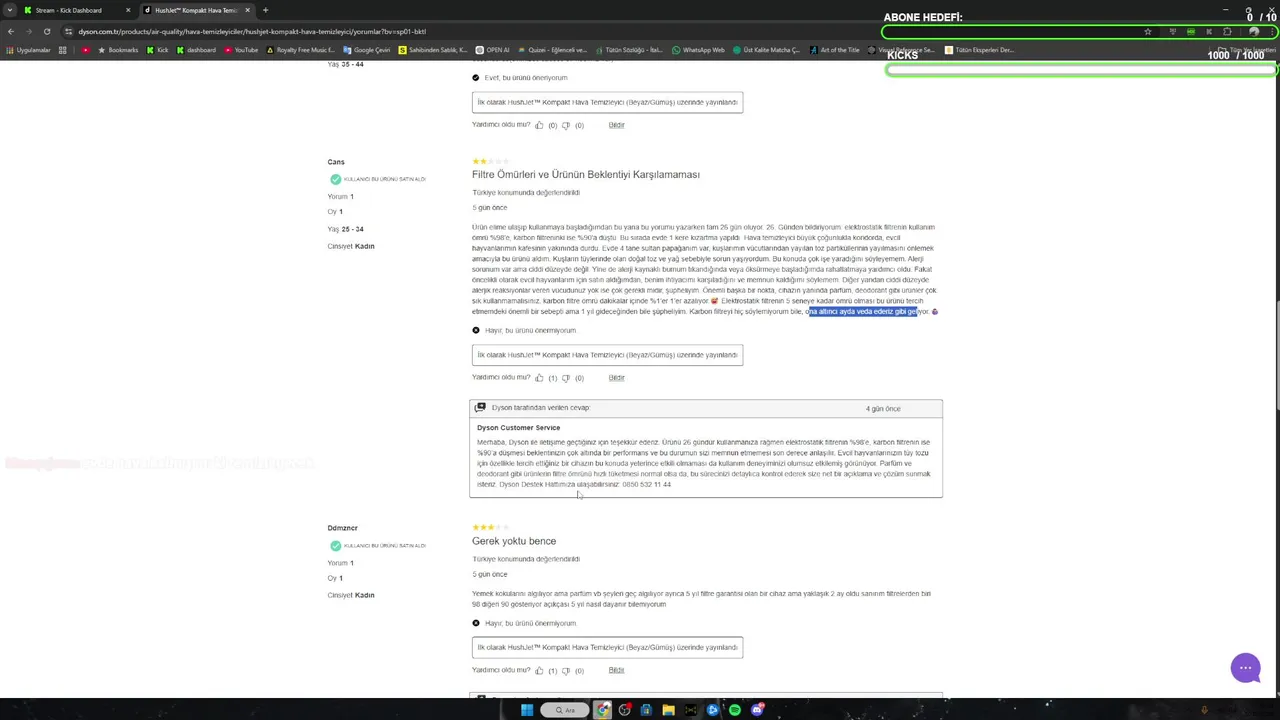Thumbs up the topmost review
Screen dimensions: 1280x720
coord(539,125)
